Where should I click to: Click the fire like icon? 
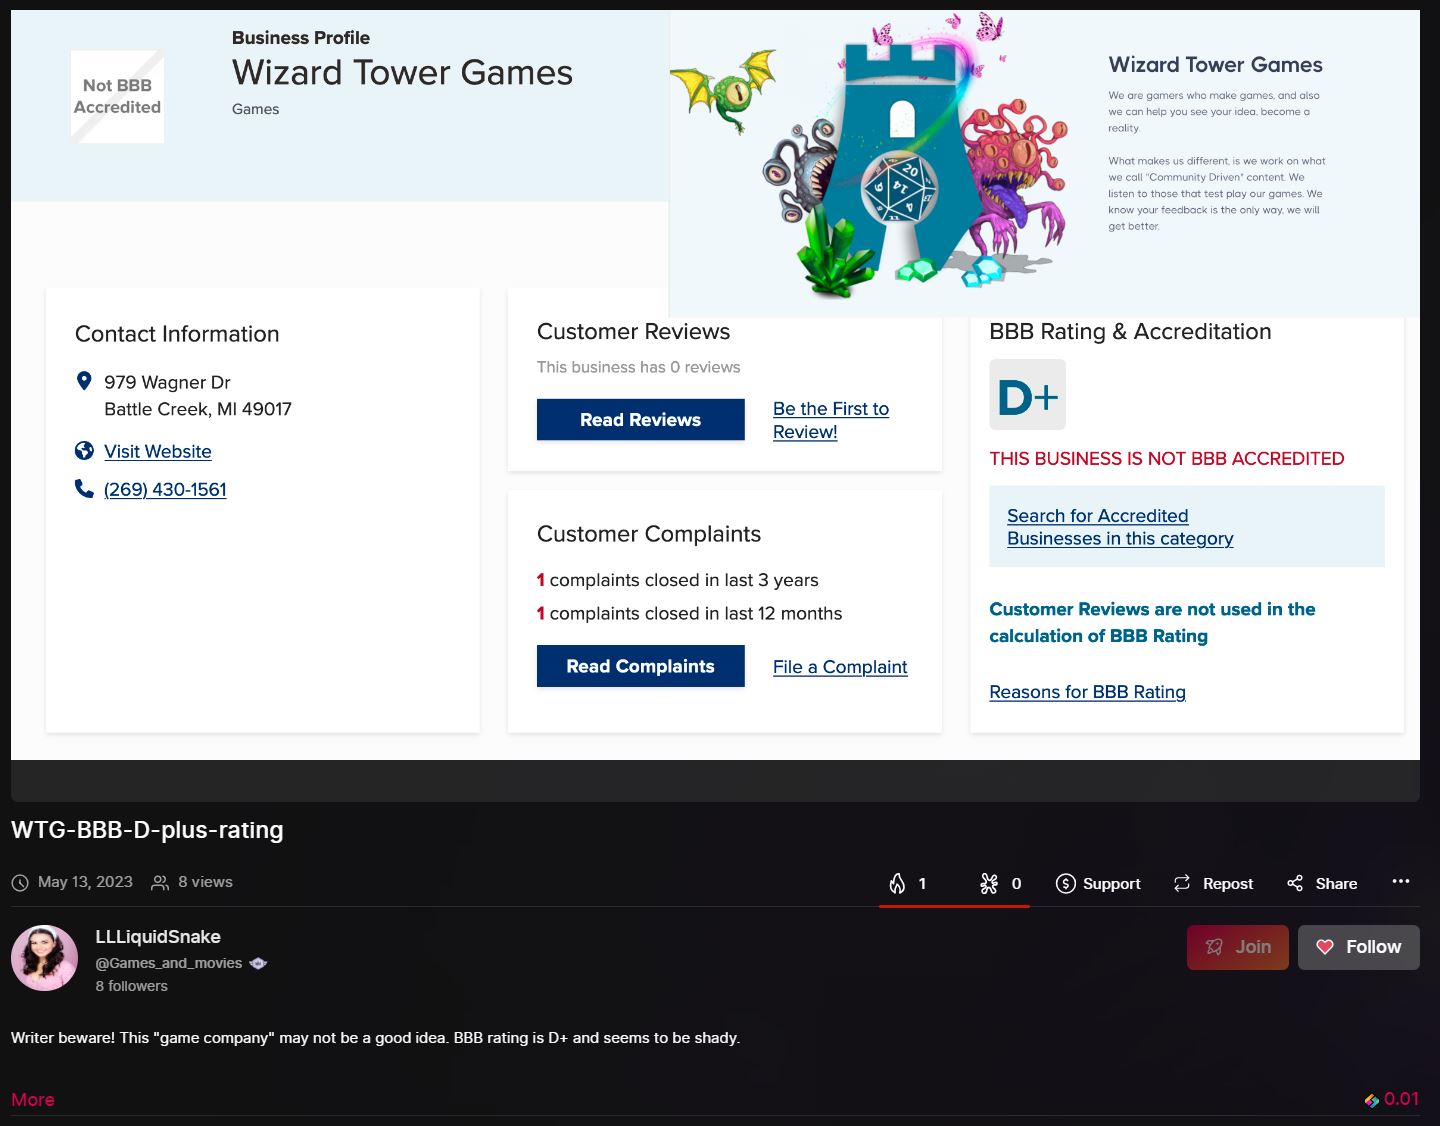click(x=897, y=883)
